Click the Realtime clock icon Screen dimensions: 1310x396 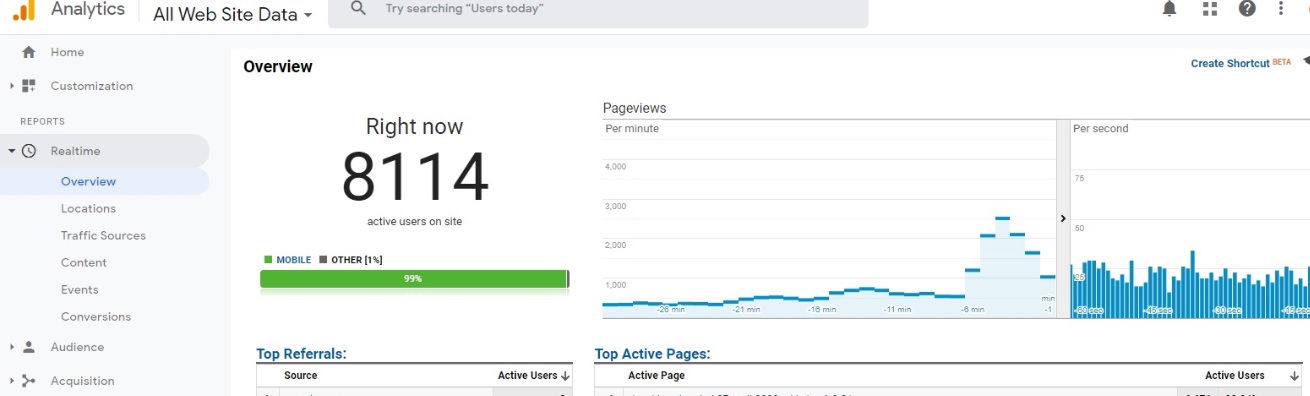pos(29,151)
